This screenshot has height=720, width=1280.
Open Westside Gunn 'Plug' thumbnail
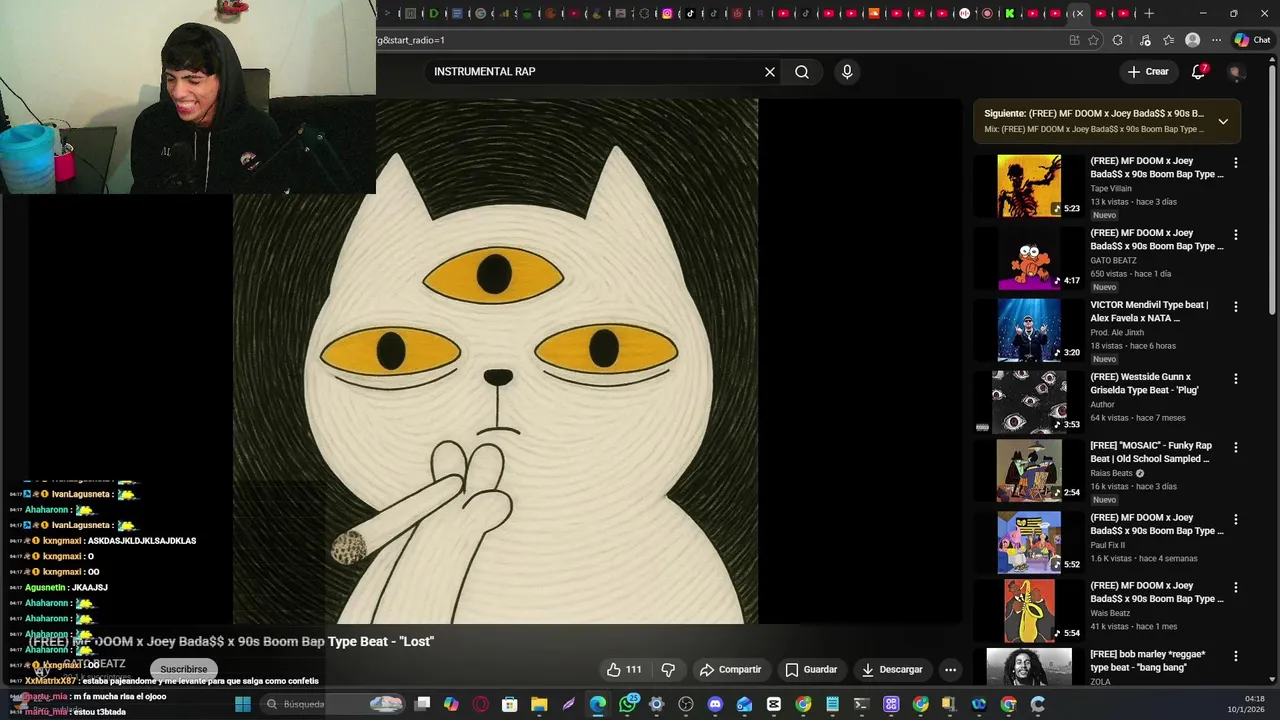[1029, 402]
